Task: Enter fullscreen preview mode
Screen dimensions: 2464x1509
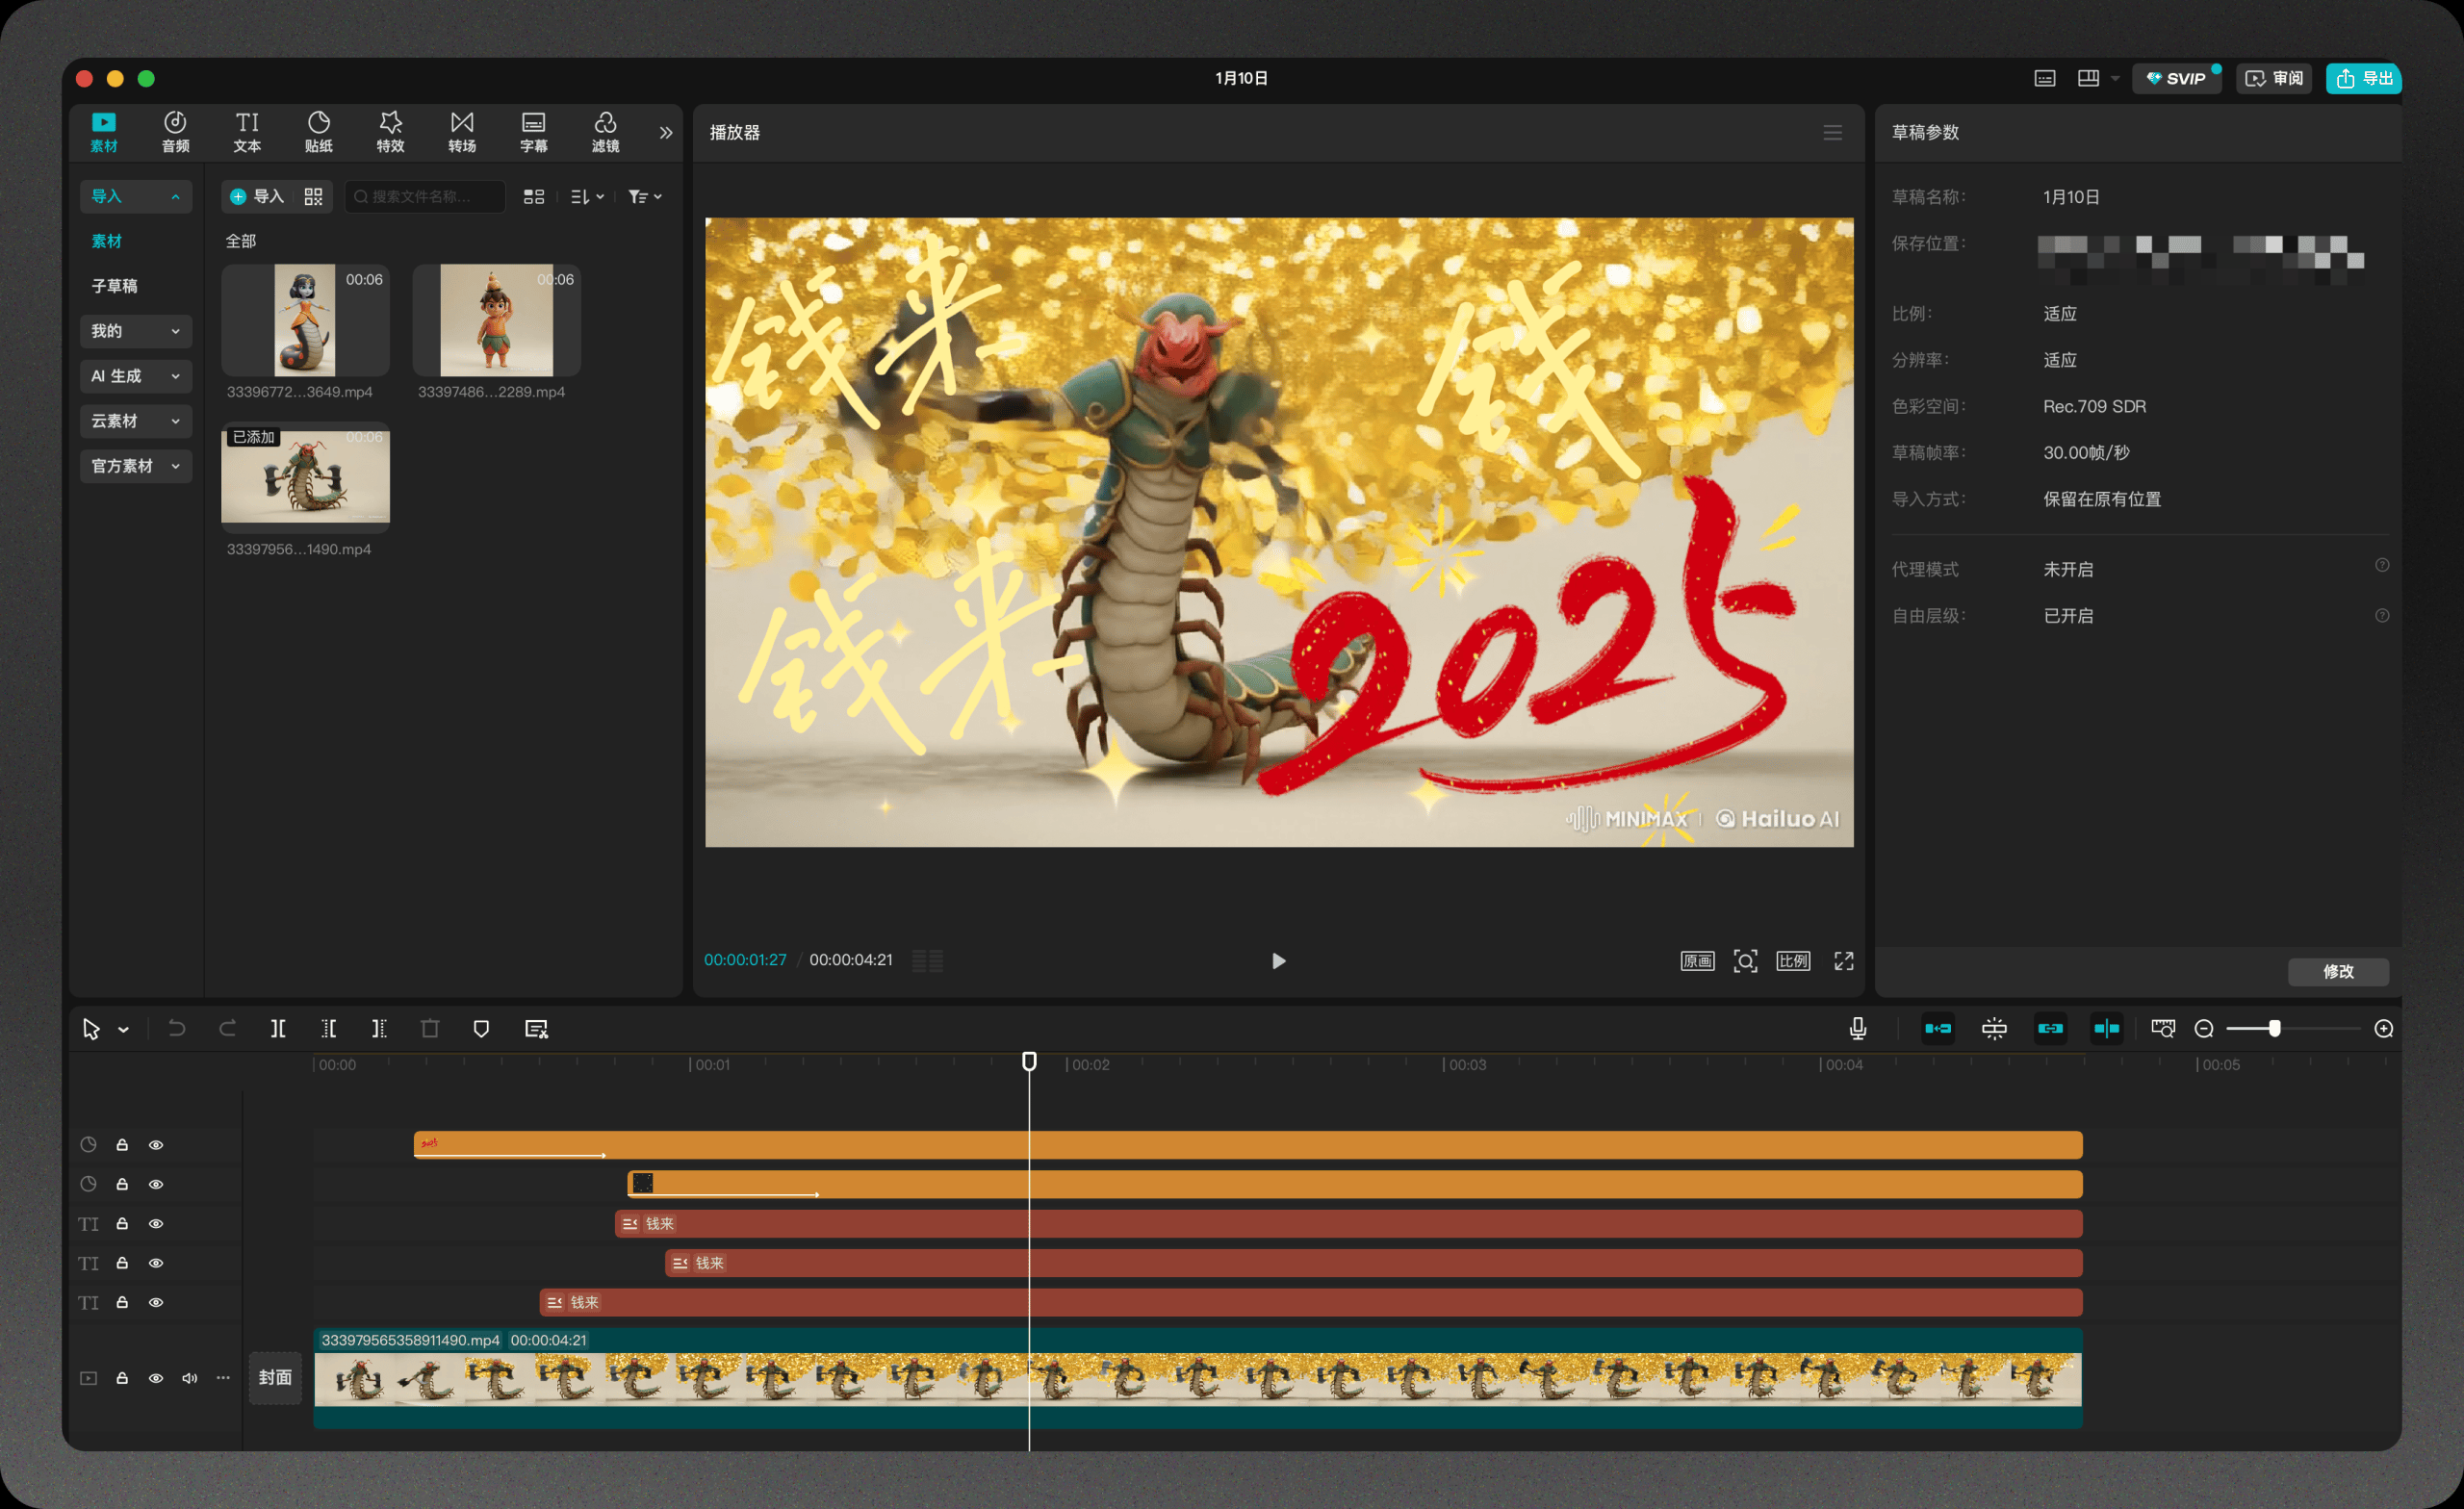Action: point(1843,960)
